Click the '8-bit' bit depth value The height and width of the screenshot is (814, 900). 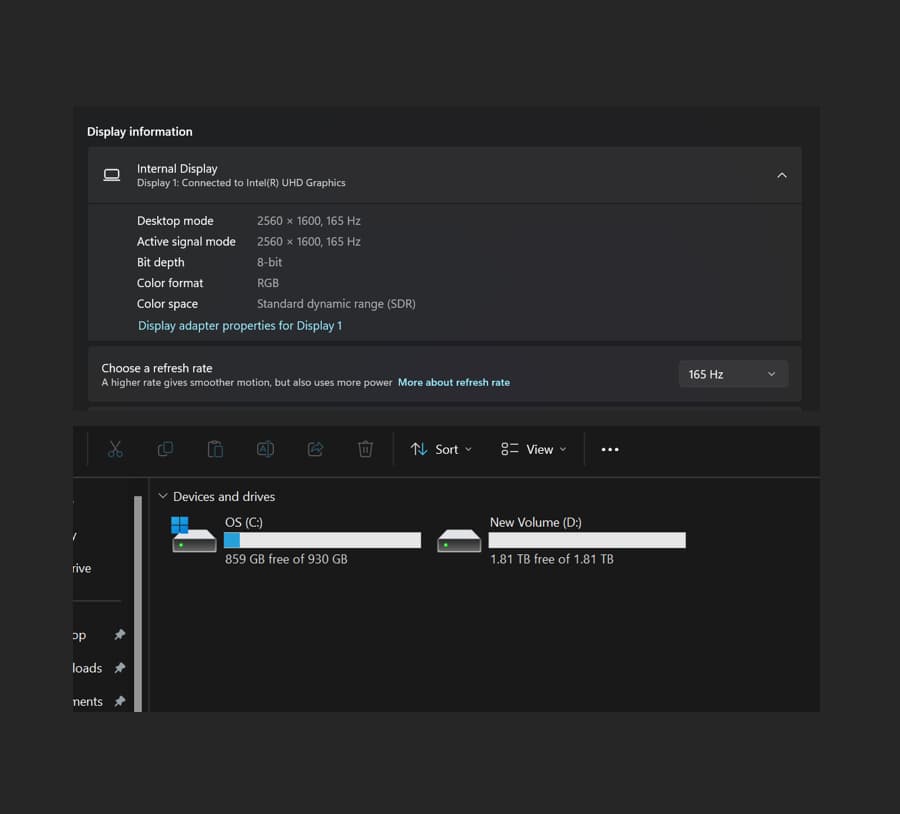[x=269, y=262]
